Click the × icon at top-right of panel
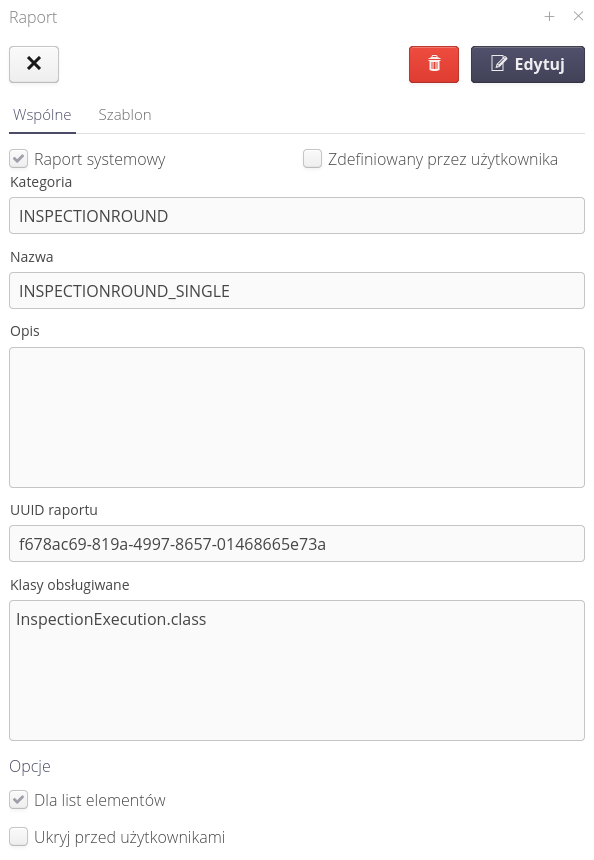594x860 pixels. [x=577, y=17]
